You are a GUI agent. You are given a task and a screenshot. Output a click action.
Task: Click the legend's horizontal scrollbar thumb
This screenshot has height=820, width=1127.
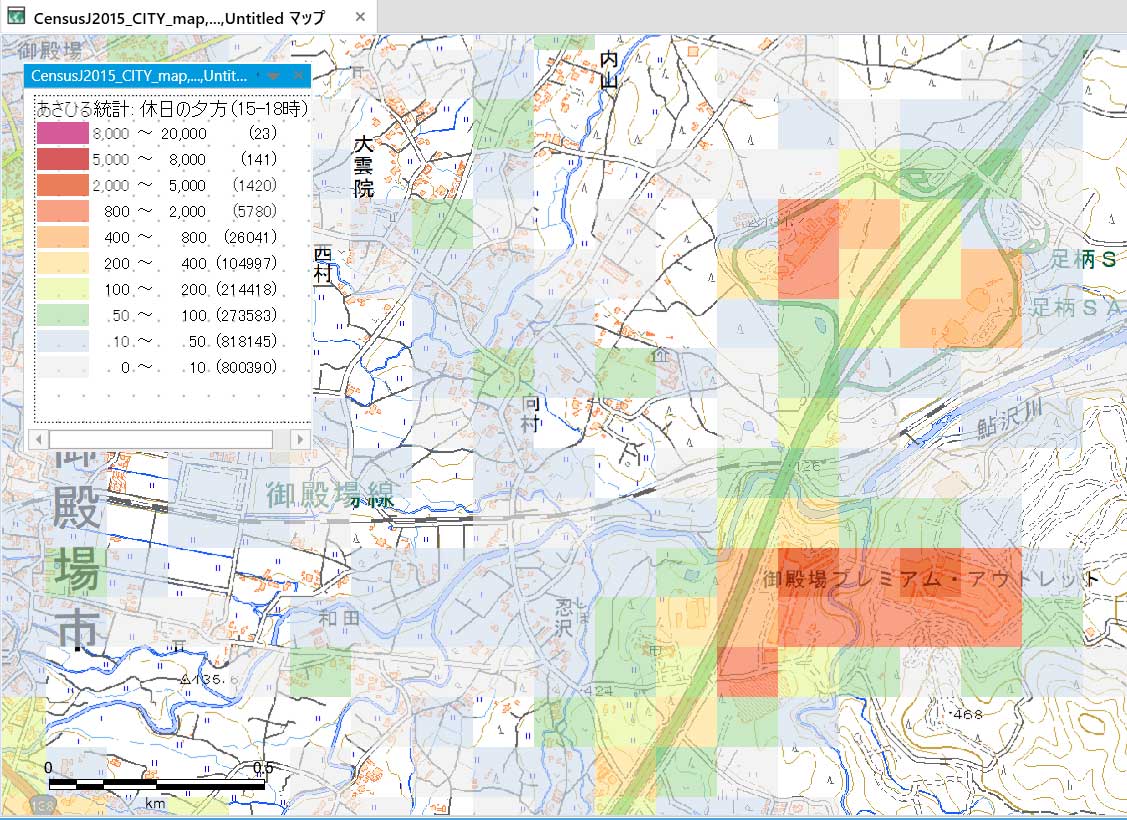(160, 439)
